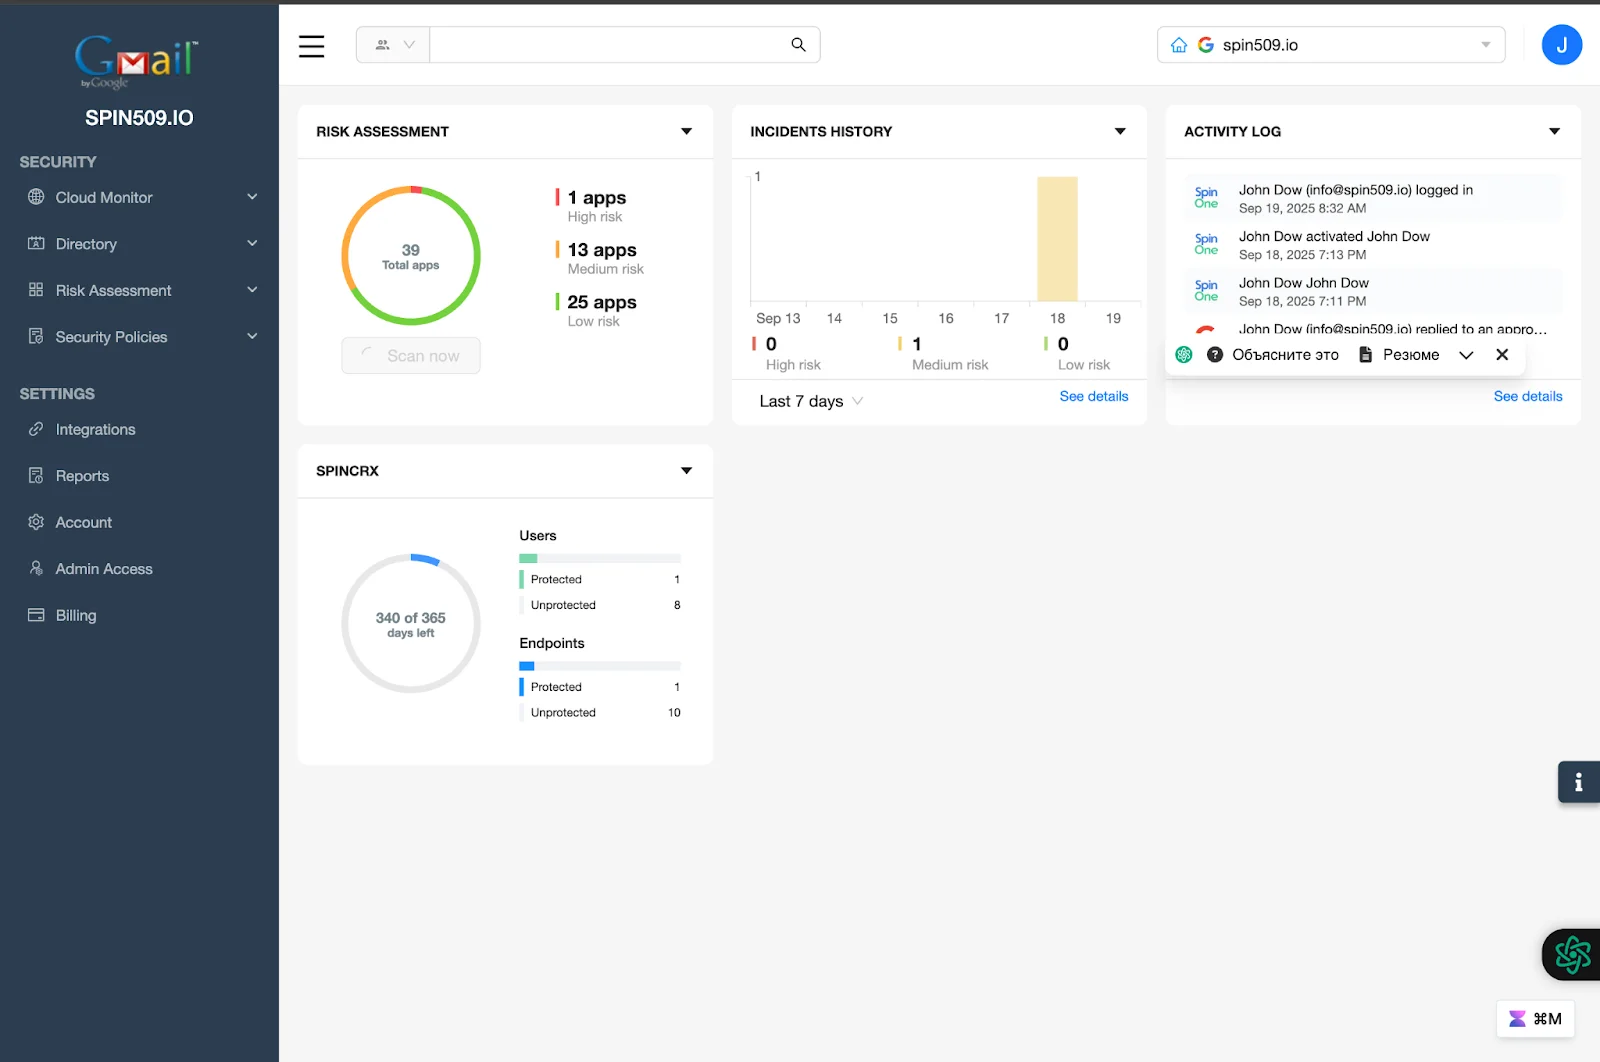The width and height of the screenshot is (1600, 1062).
Task: Open the Security Policies section
Action: tap(110, 336)
